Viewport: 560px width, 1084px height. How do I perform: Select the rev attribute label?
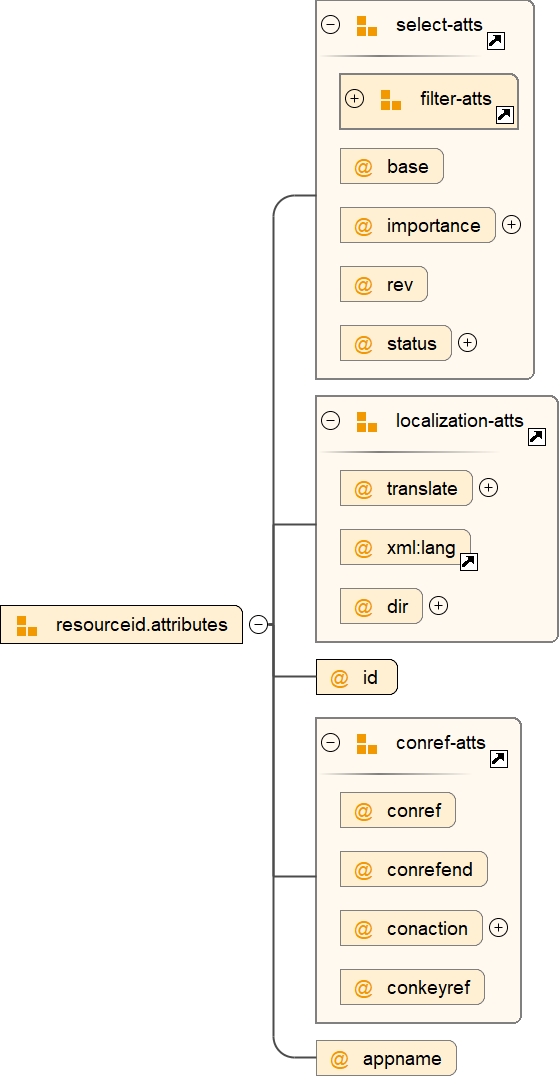pos(400,285)
